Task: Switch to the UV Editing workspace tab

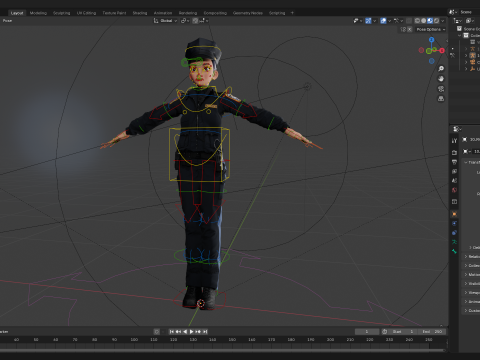Action: (86, 13)
